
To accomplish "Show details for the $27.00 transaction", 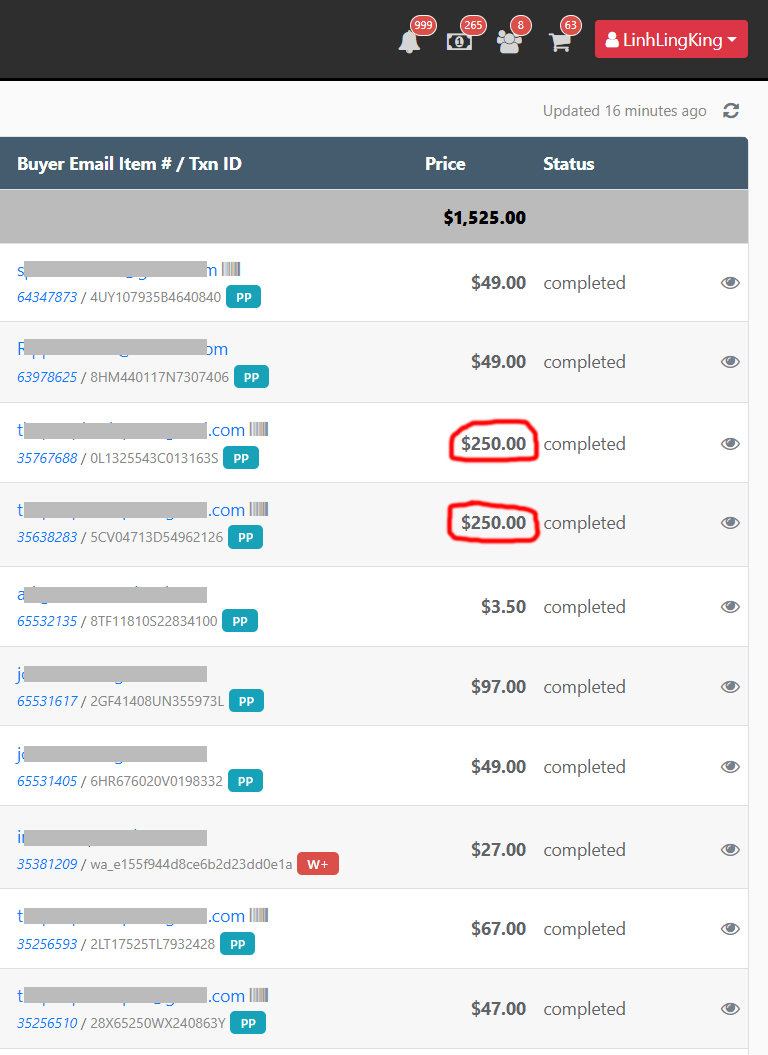I will (730, 850).
